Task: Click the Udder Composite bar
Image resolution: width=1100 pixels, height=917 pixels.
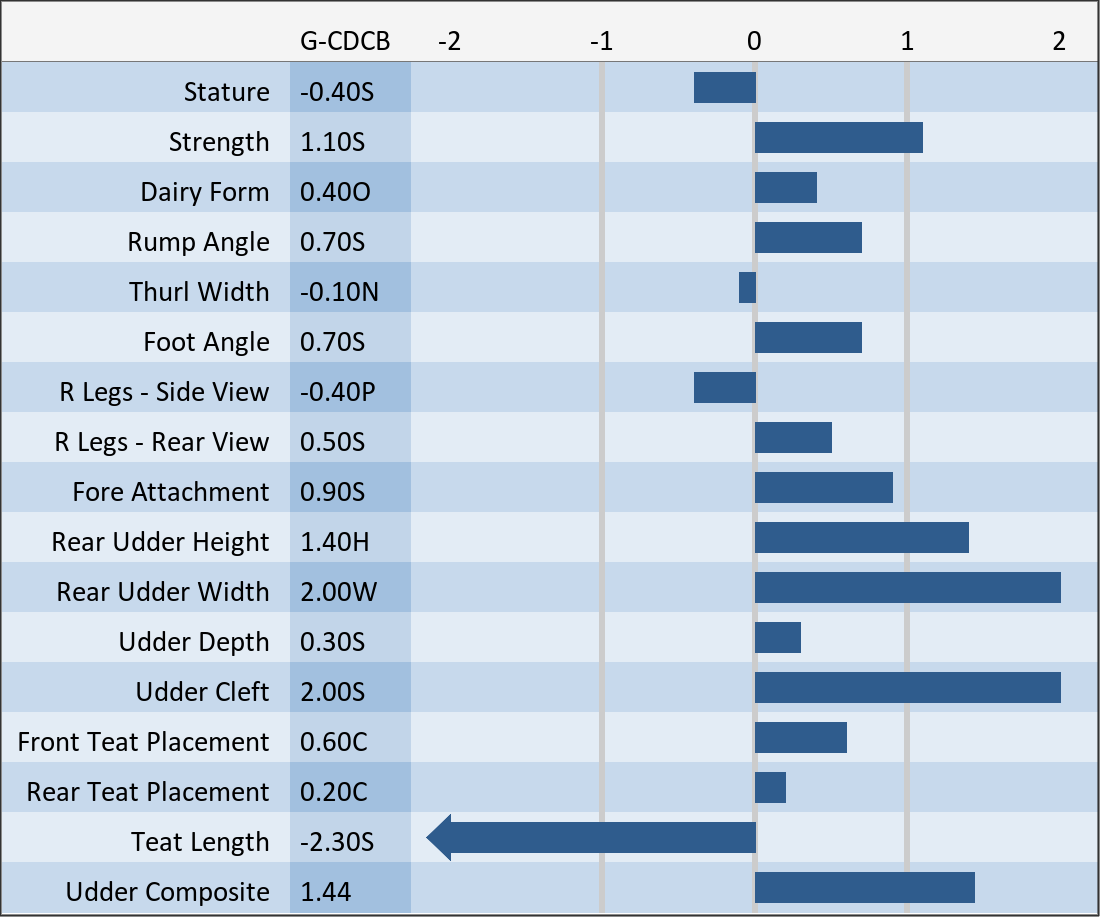Action: (x=864, y=888)
